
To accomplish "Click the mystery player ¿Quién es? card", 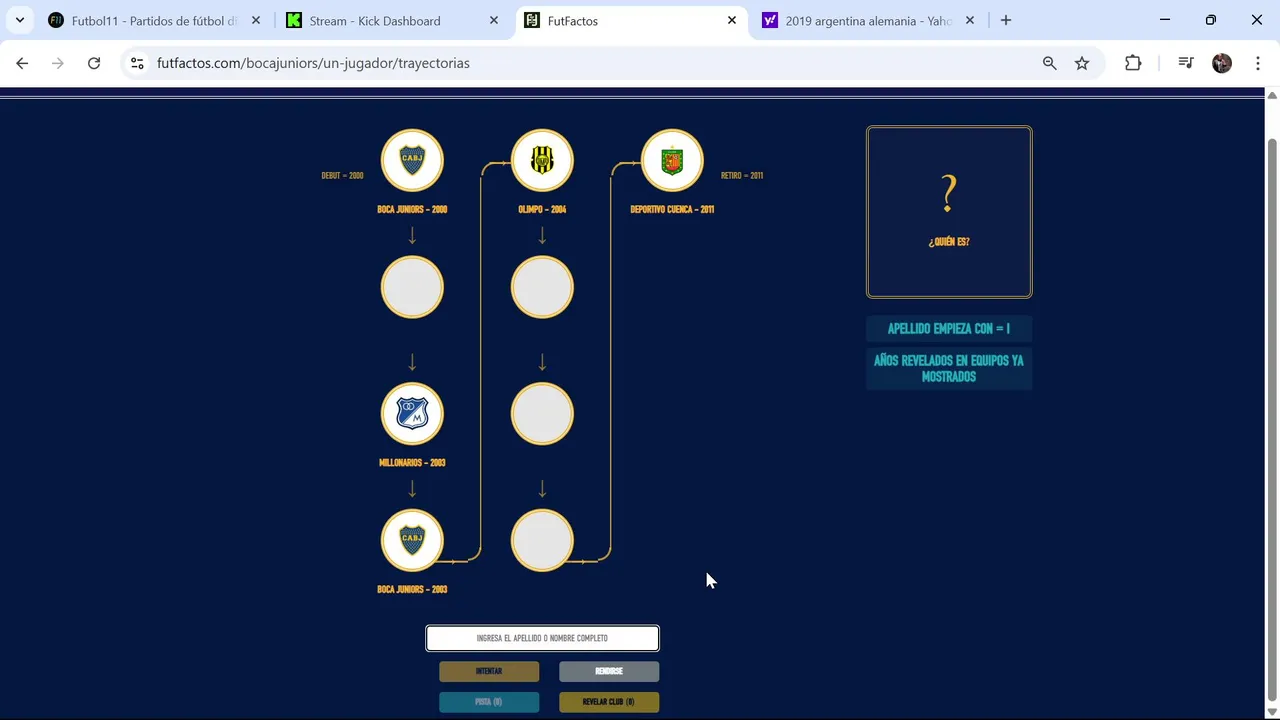I will point(949,212).
